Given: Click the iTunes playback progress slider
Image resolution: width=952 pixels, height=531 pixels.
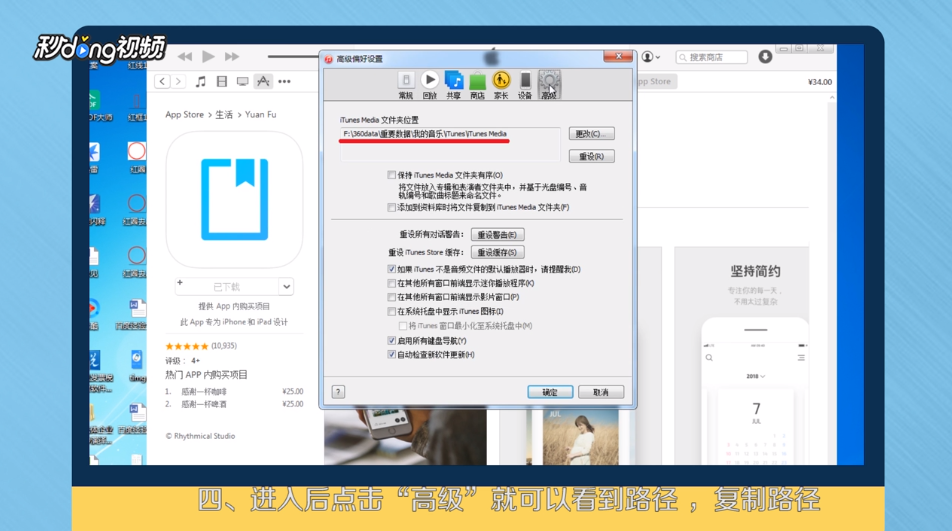Looking at the screenshot, I should coord(293,56).
